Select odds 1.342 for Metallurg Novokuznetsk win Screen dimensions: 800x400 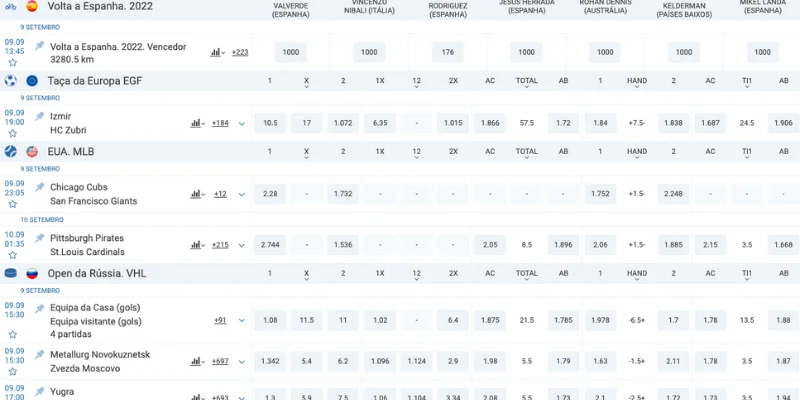(270, 361)
